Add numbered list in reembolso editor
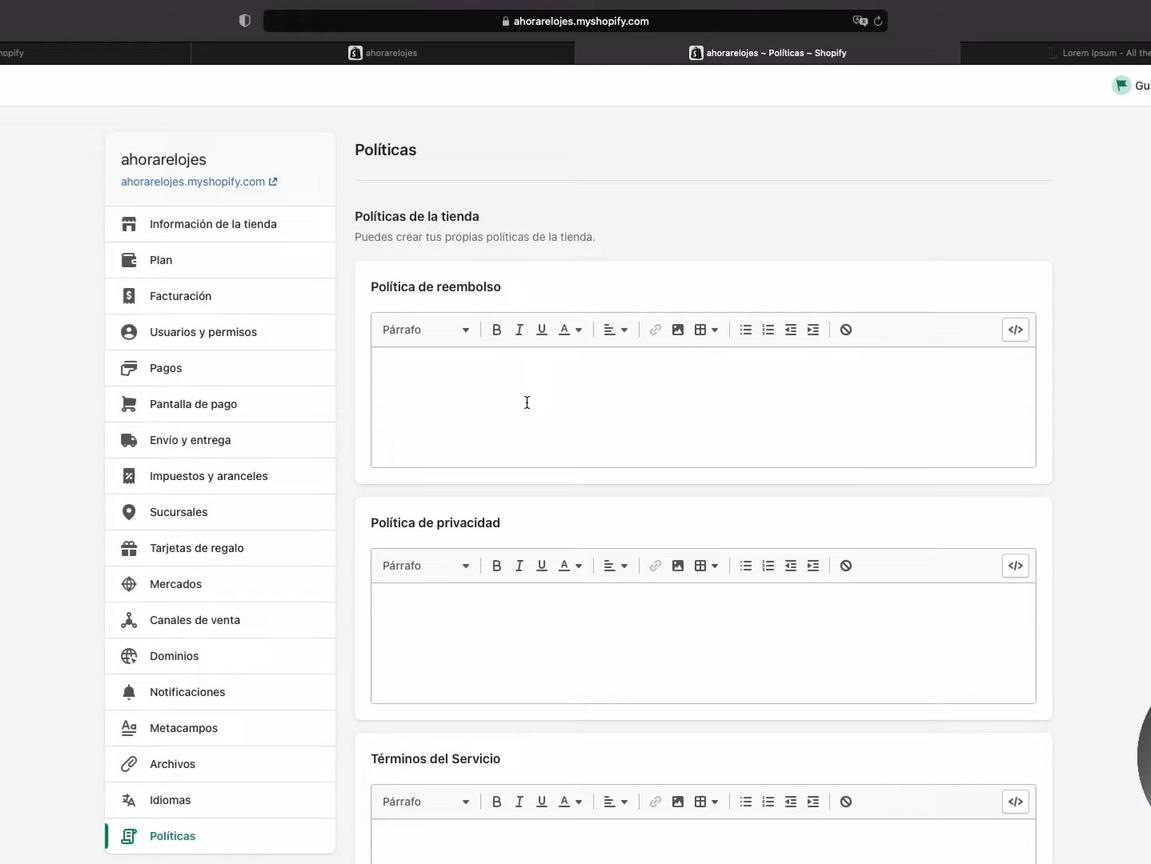1151x864 pixels. pos(768,330)
